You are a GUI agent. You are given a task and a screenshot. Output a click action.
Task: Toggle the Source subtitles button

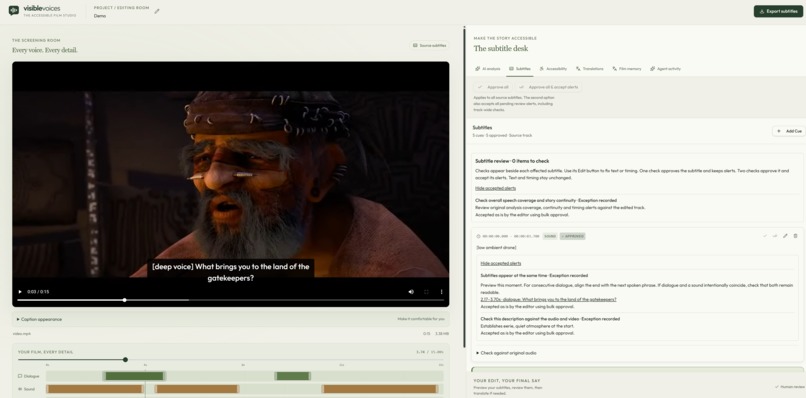tap(430, 45)
